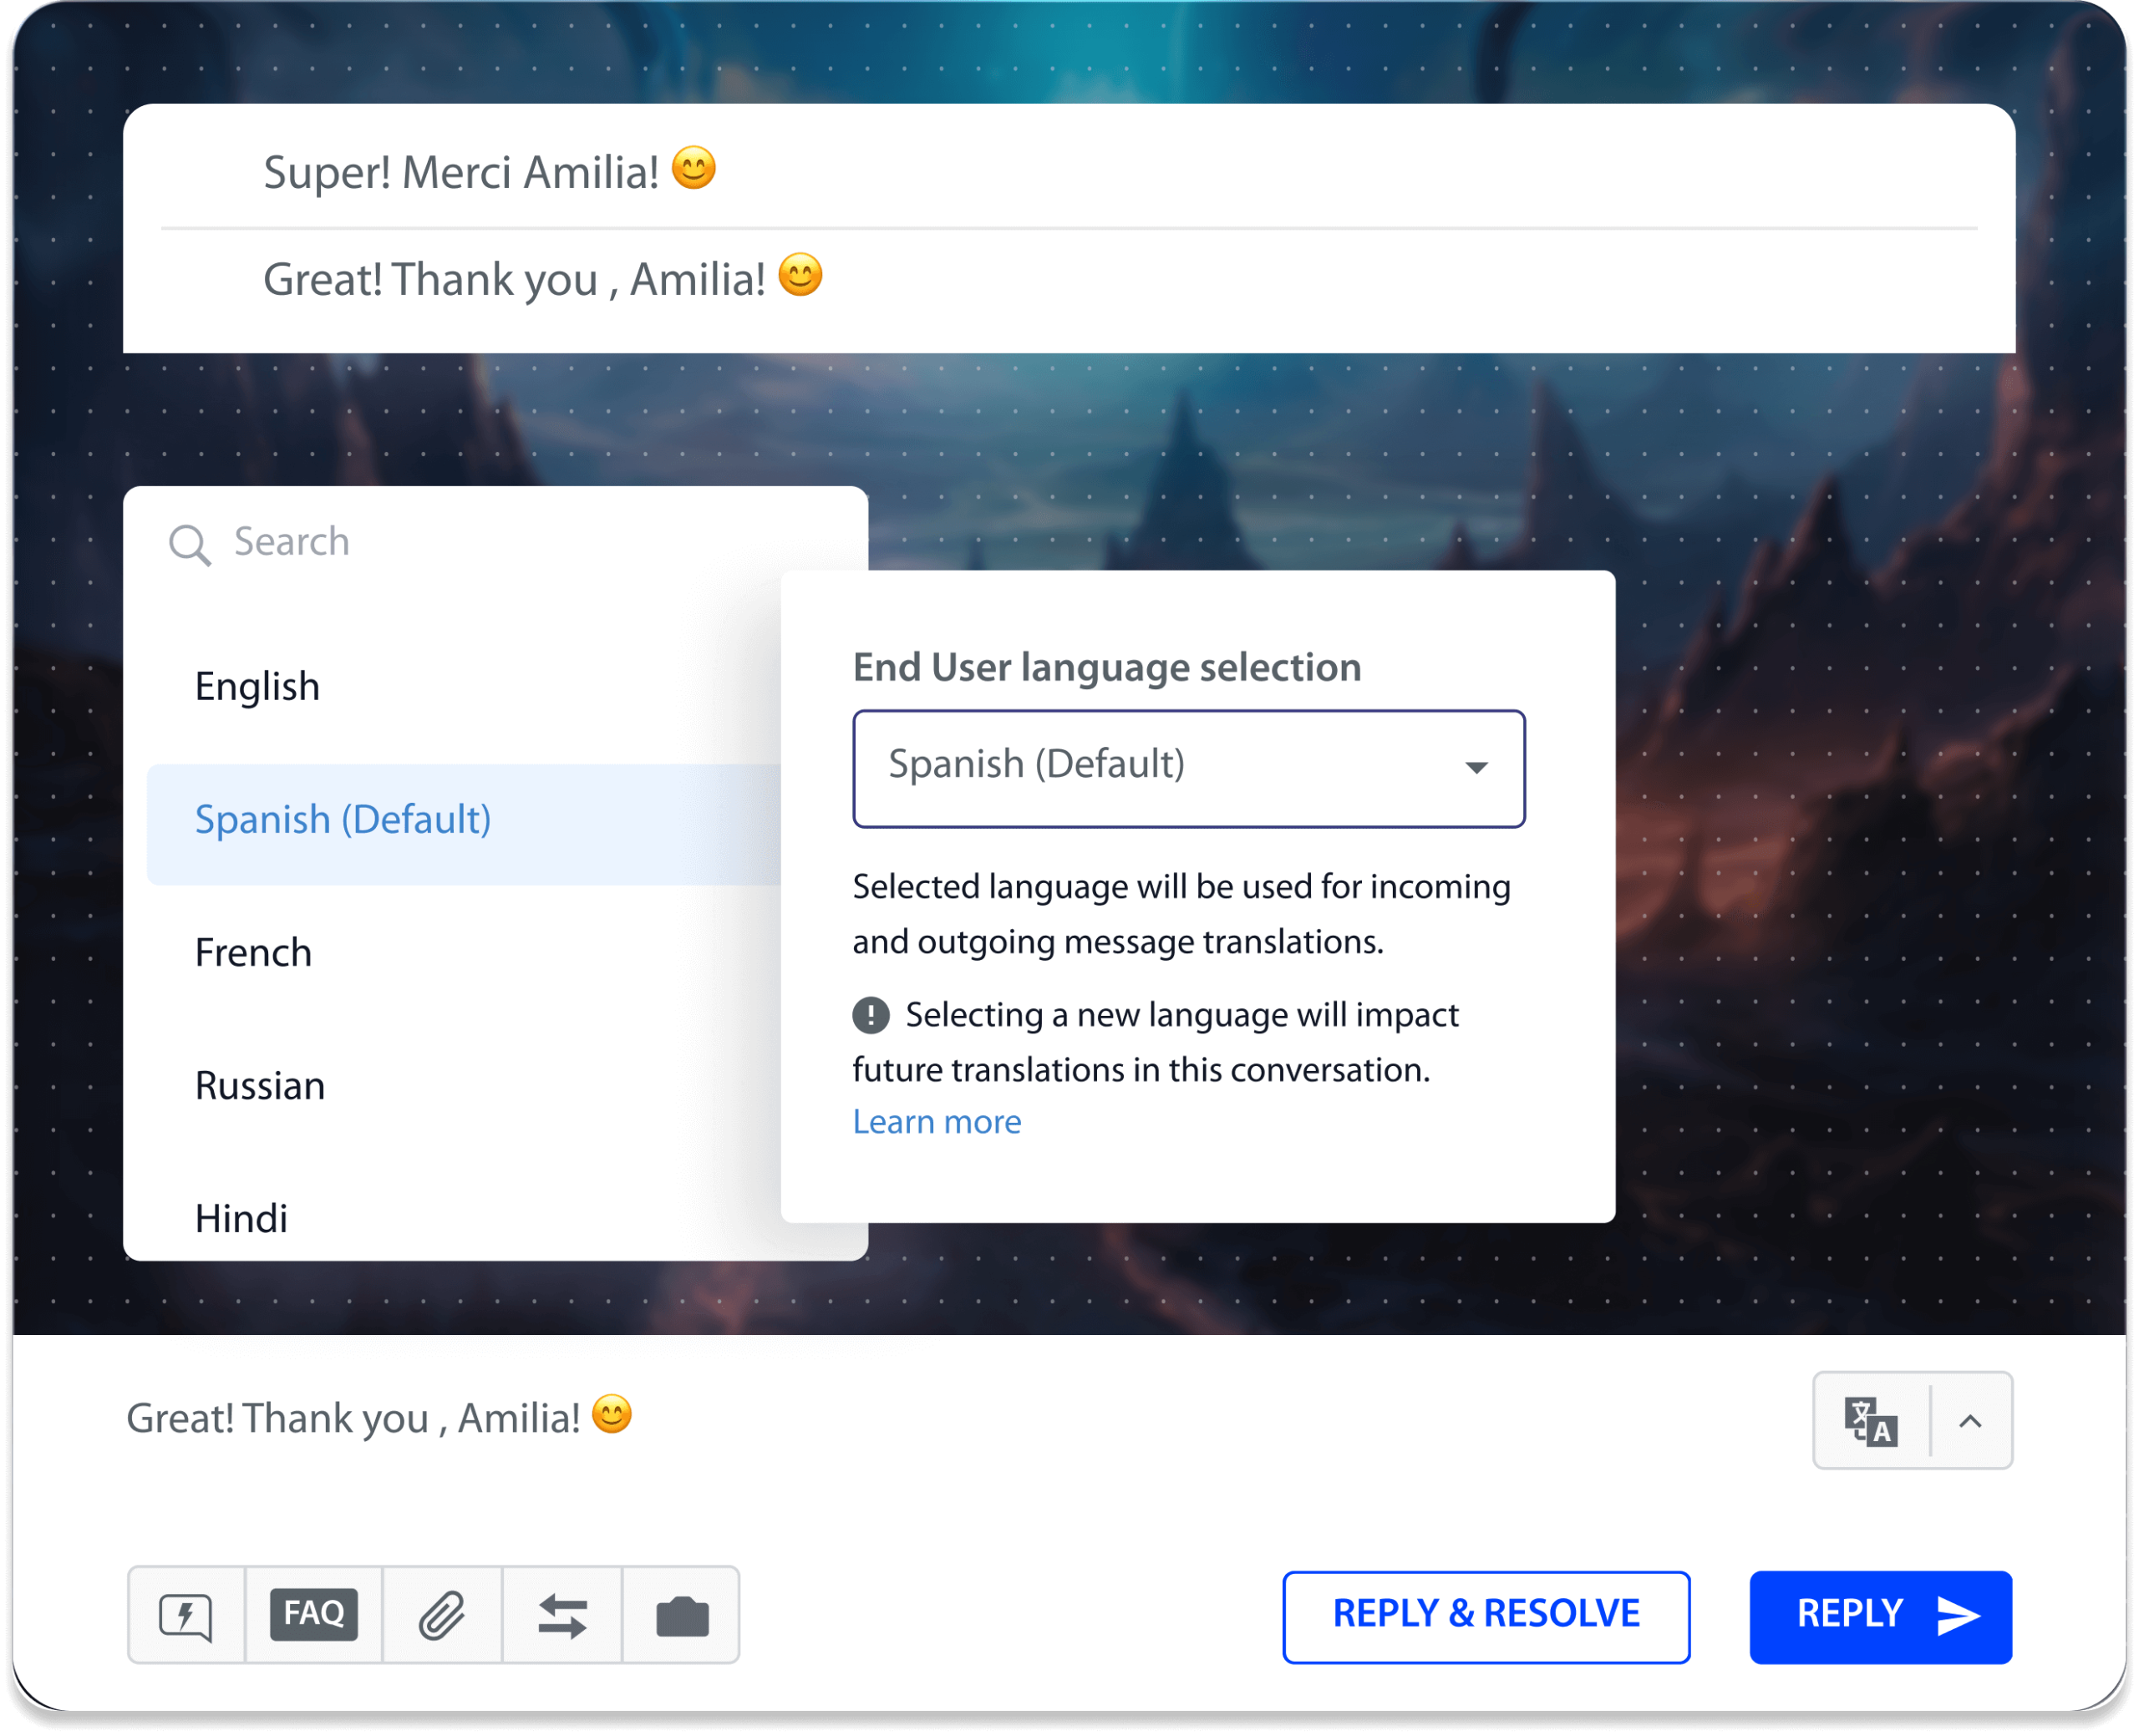Open the quick replies lightning icon
Image resolution: width=2139 pixels, height=1736 pixels.
[186, 1616]
